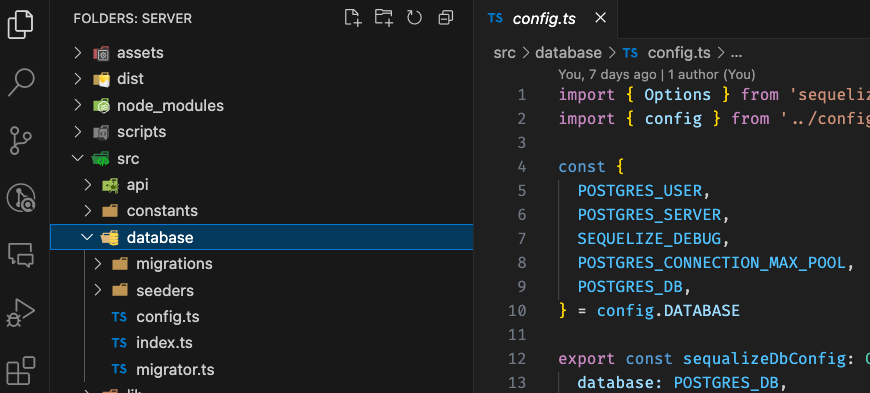The width and height of the screenshot is (870, 393).
Task: Collapse the database folder chevron
Action: 87,238
